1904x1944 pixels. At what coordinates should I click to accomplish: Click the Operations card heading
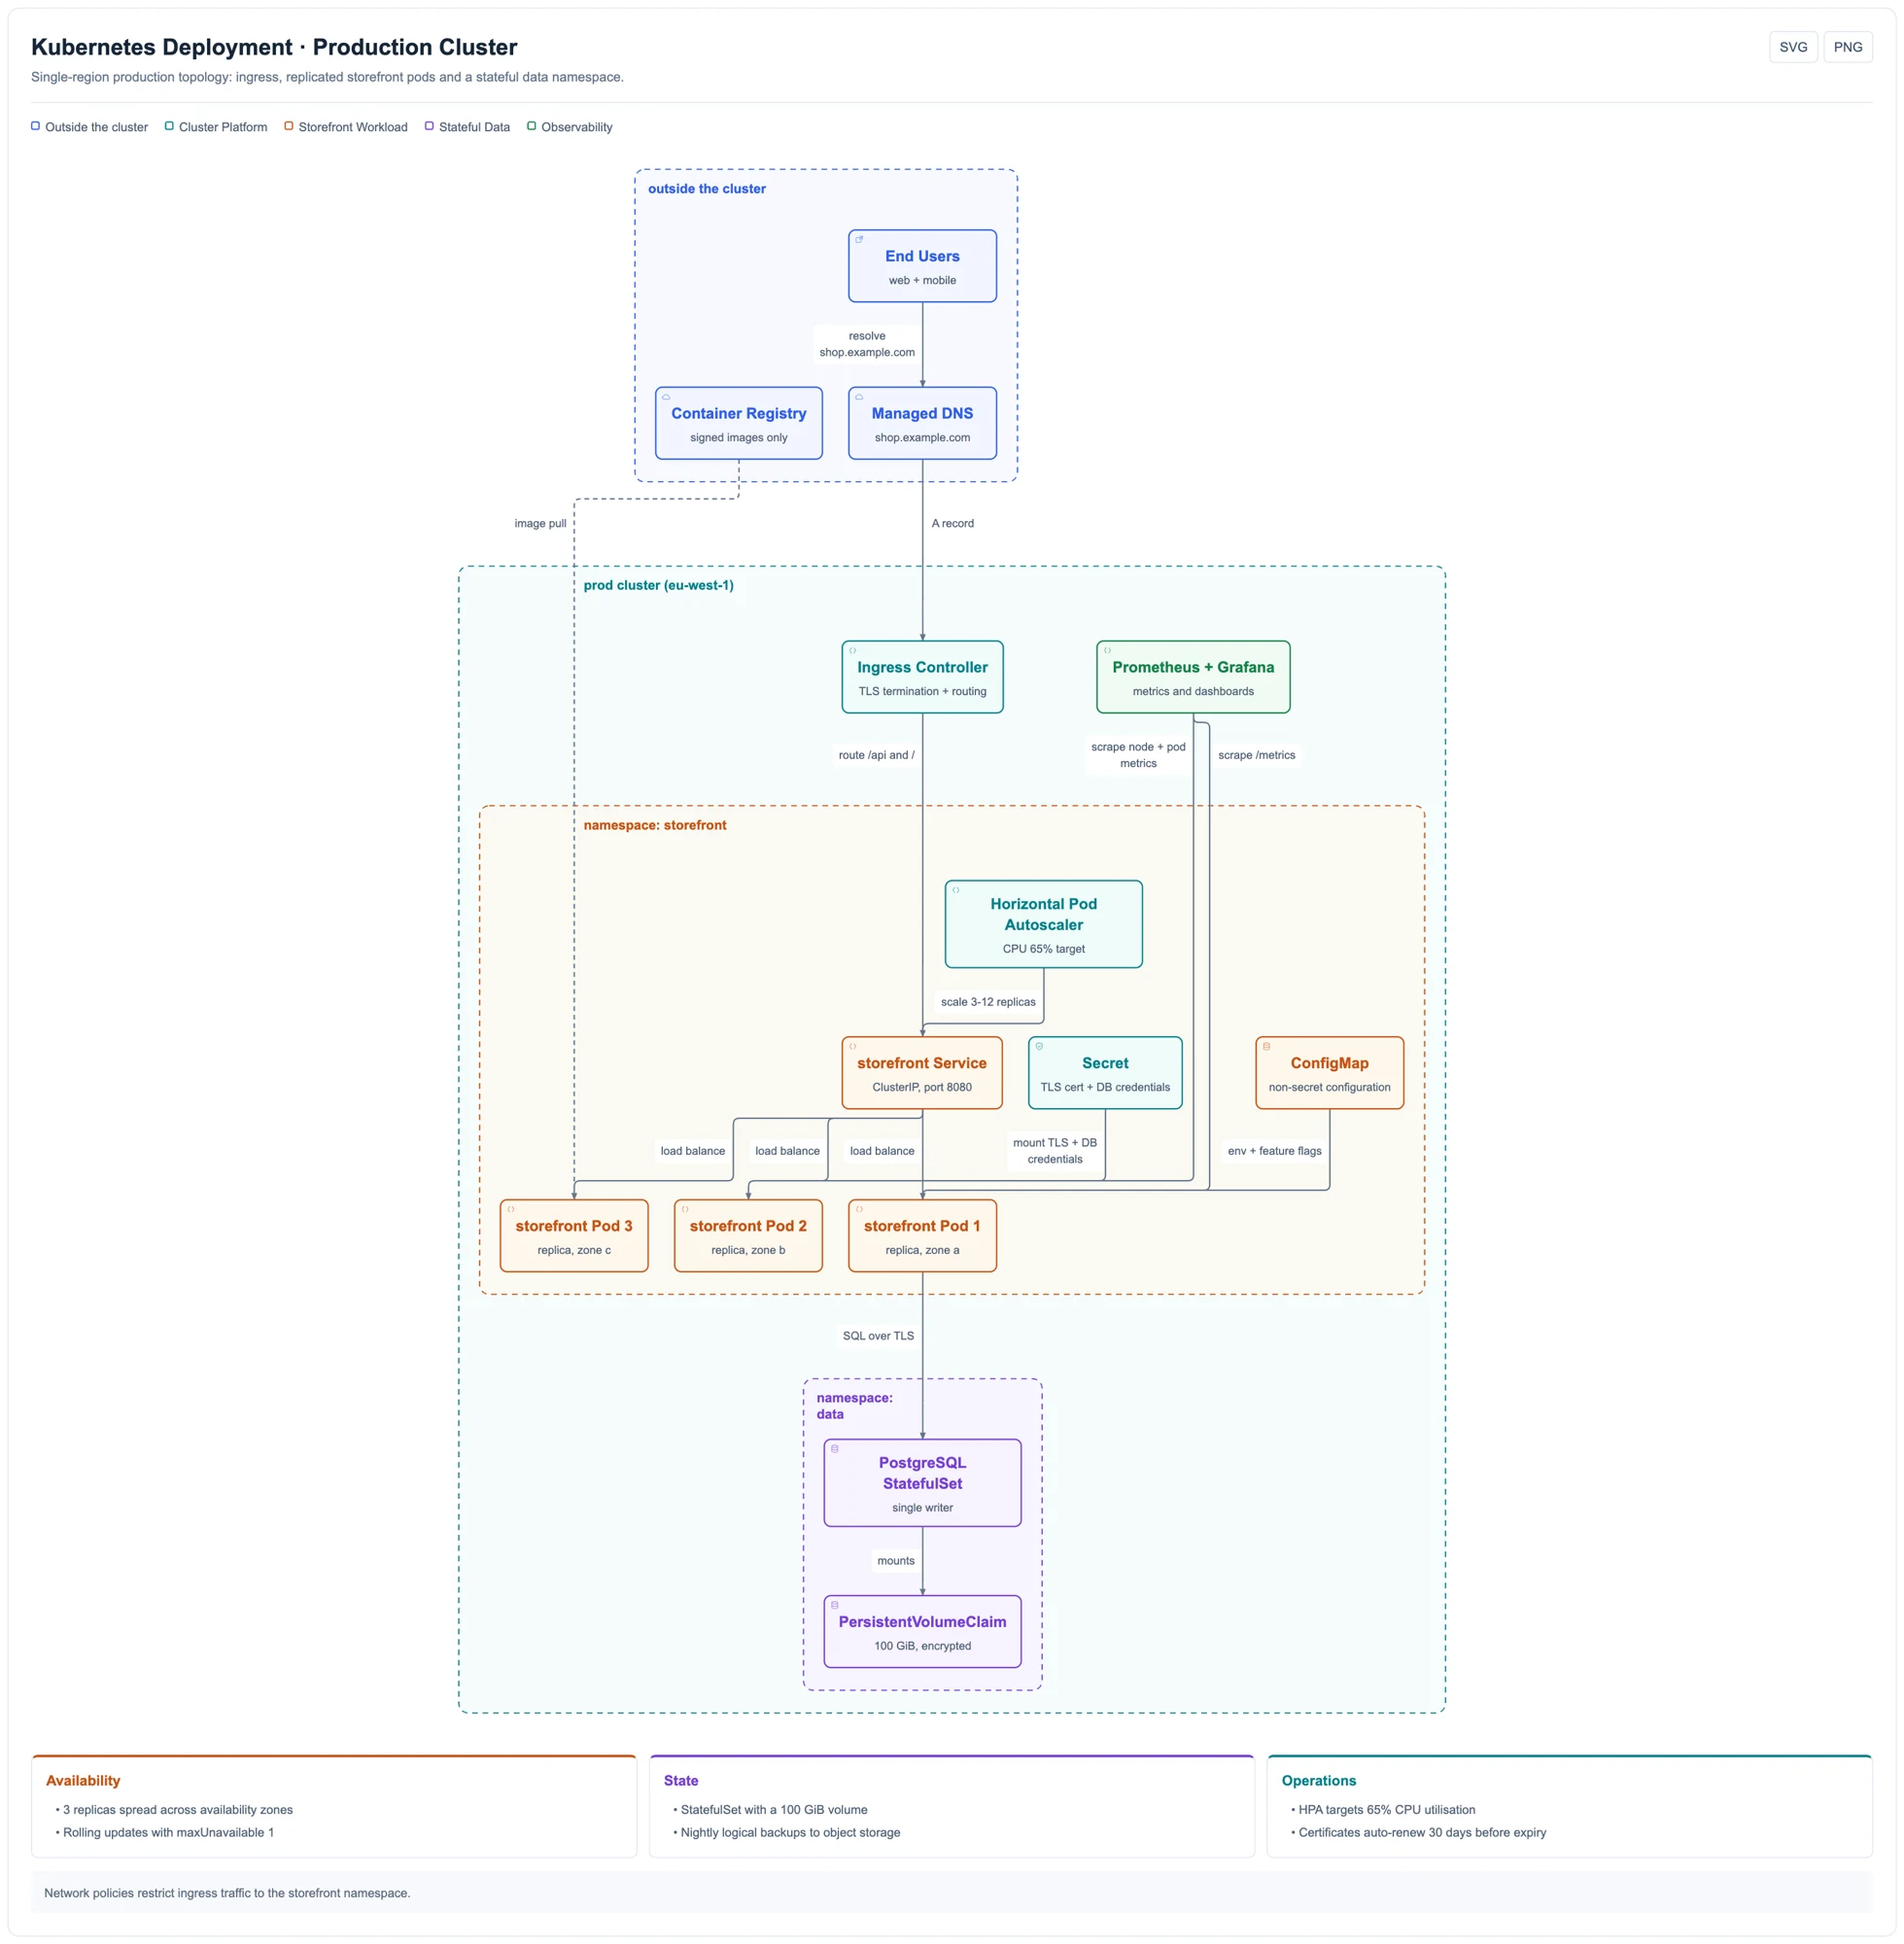pos(1319,1780)
